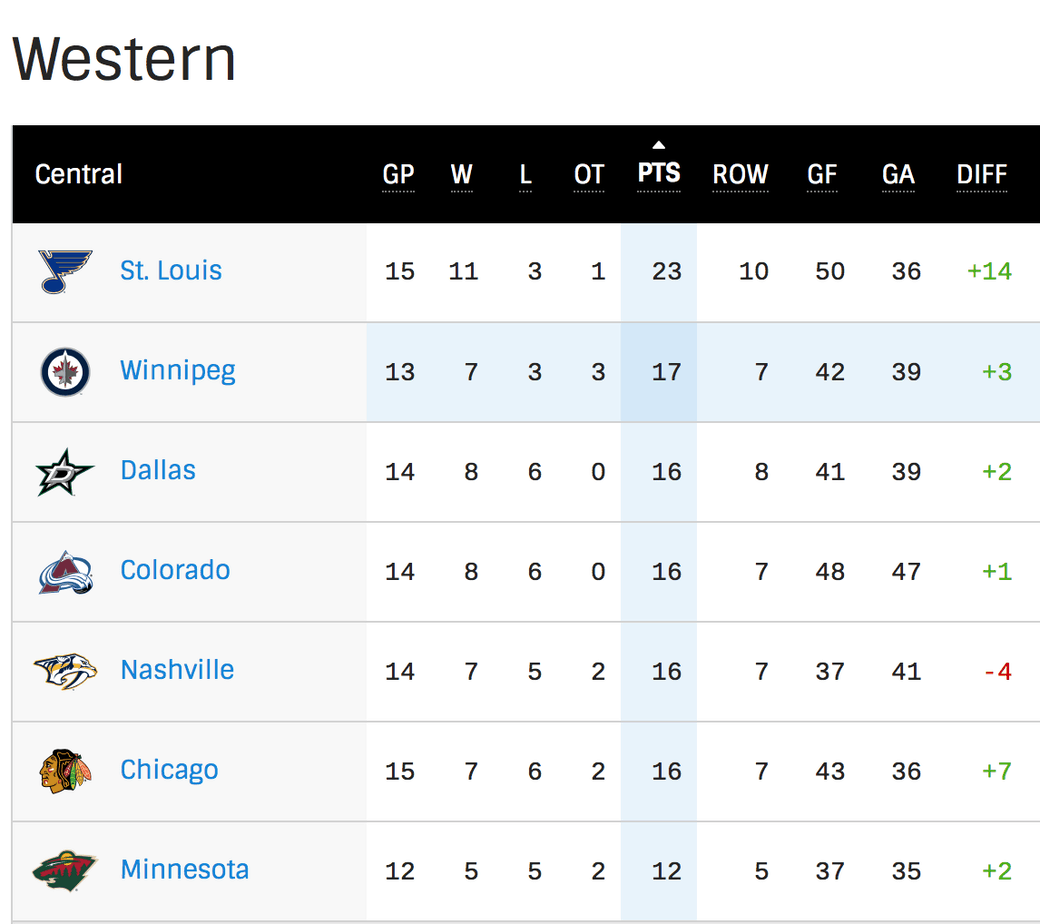1040x924 pixels.
Task: Sort by the GA column header
Action: [898, 174]
